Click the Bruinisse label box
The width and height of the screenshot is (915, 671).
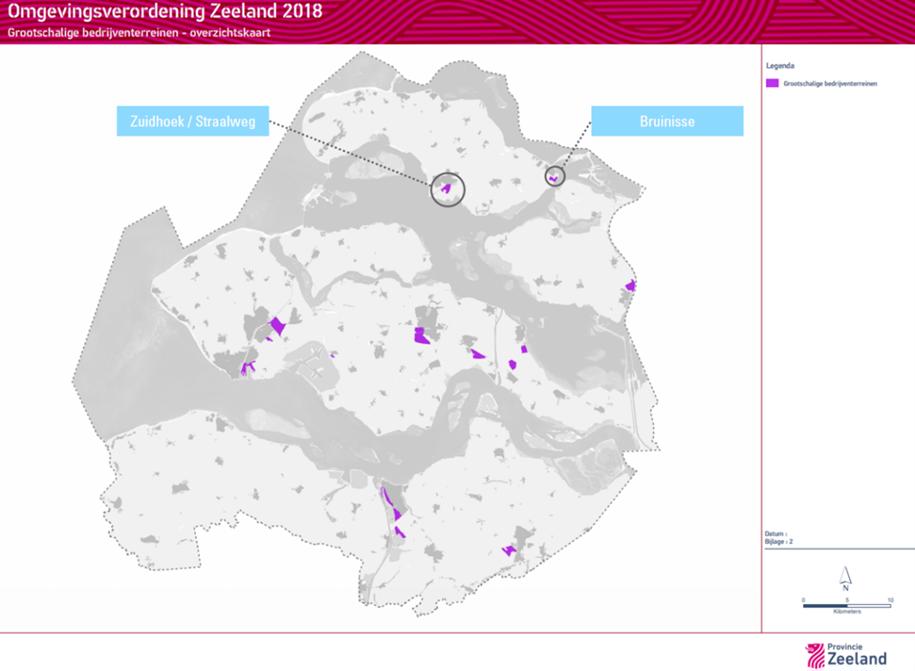[667, 120]
